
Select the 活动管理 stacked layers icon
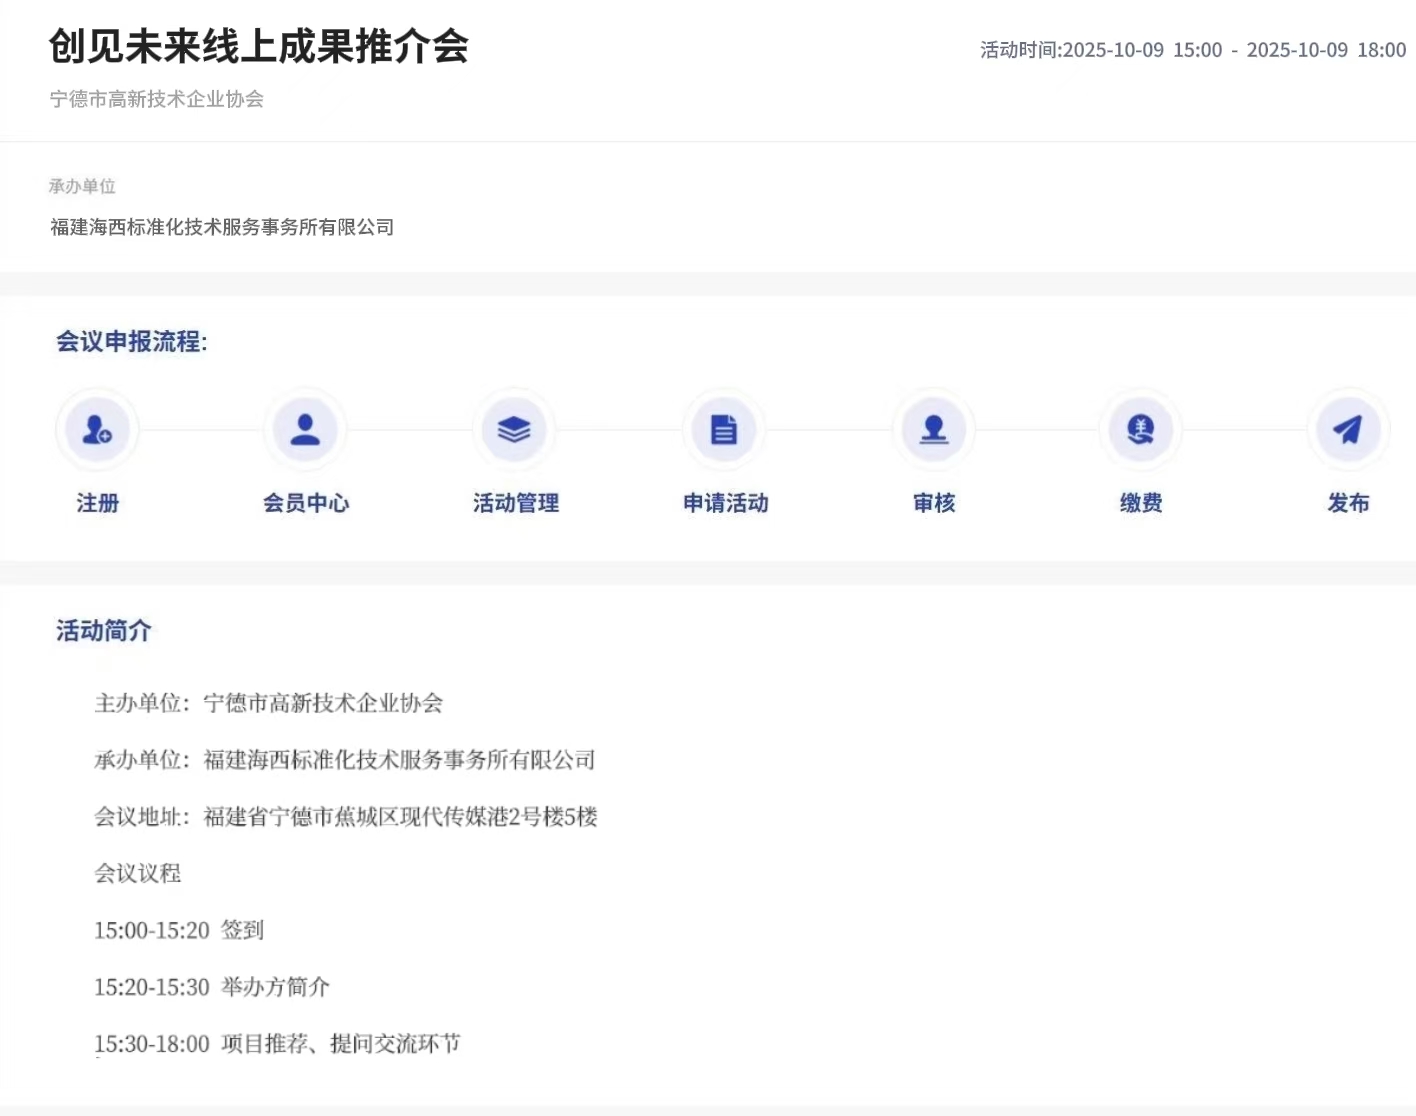pyautogui.click(x=514, y=430)
